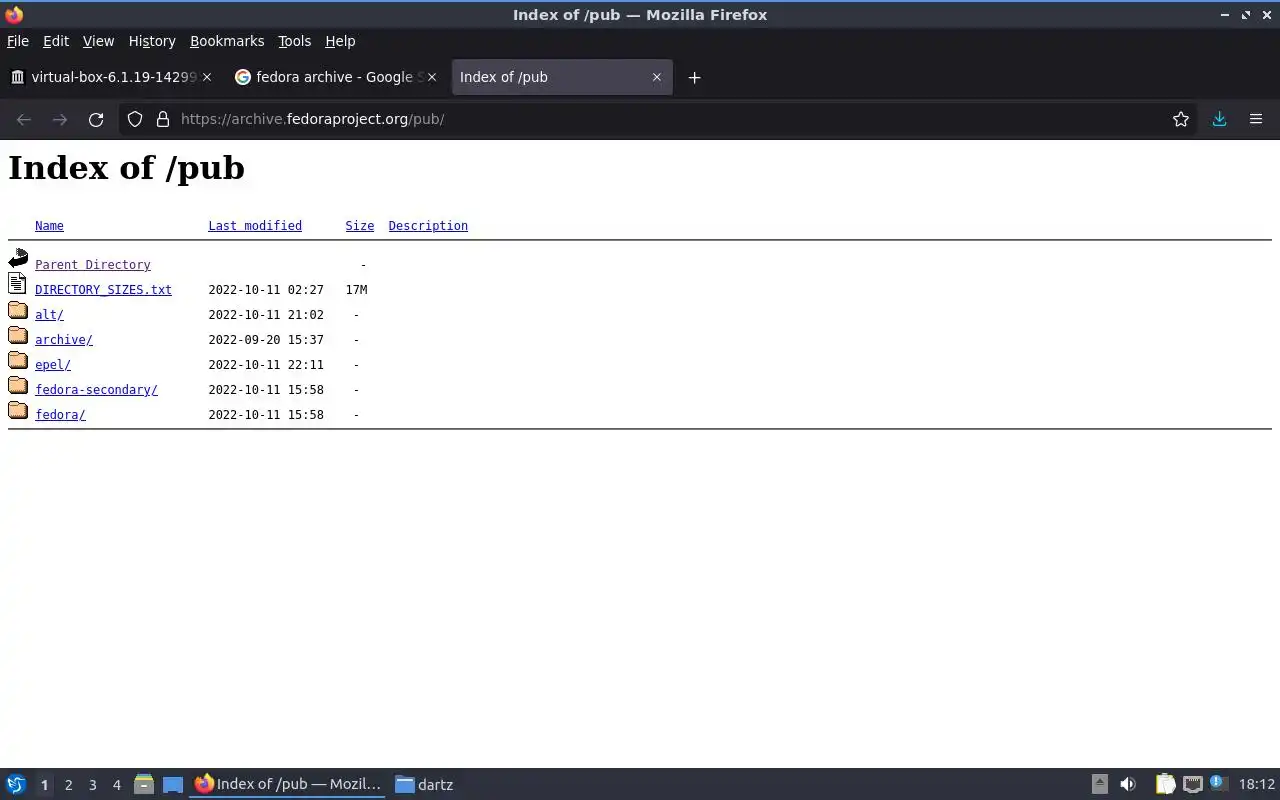This screenshot has height=800, width=1280.
Task: Click the removable media eject tray icon
Action: (x=1099, y=785)
